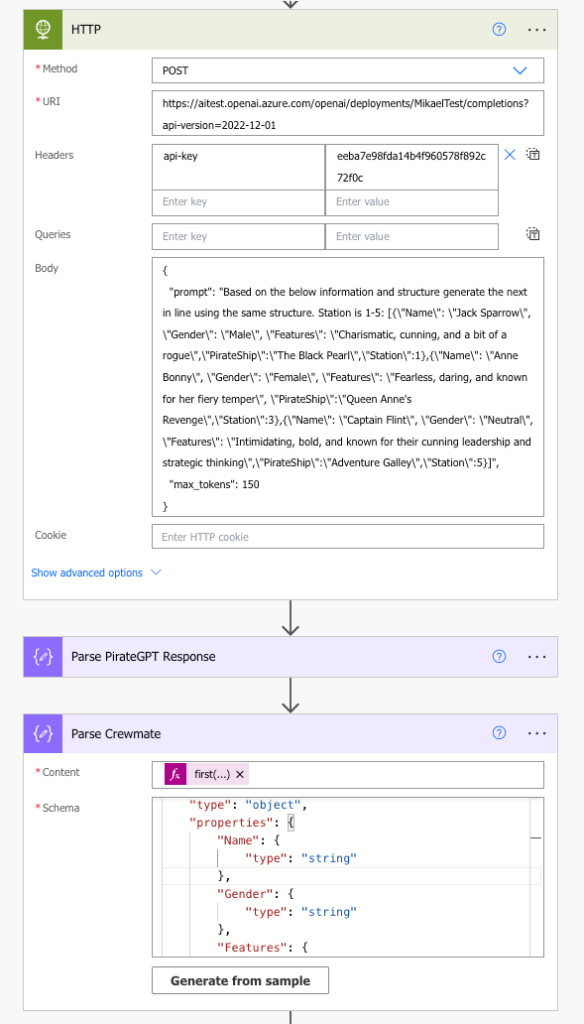Open Parse Crewmate ellipsis menu
The image size is (584, 1024).
click(536, 733)
